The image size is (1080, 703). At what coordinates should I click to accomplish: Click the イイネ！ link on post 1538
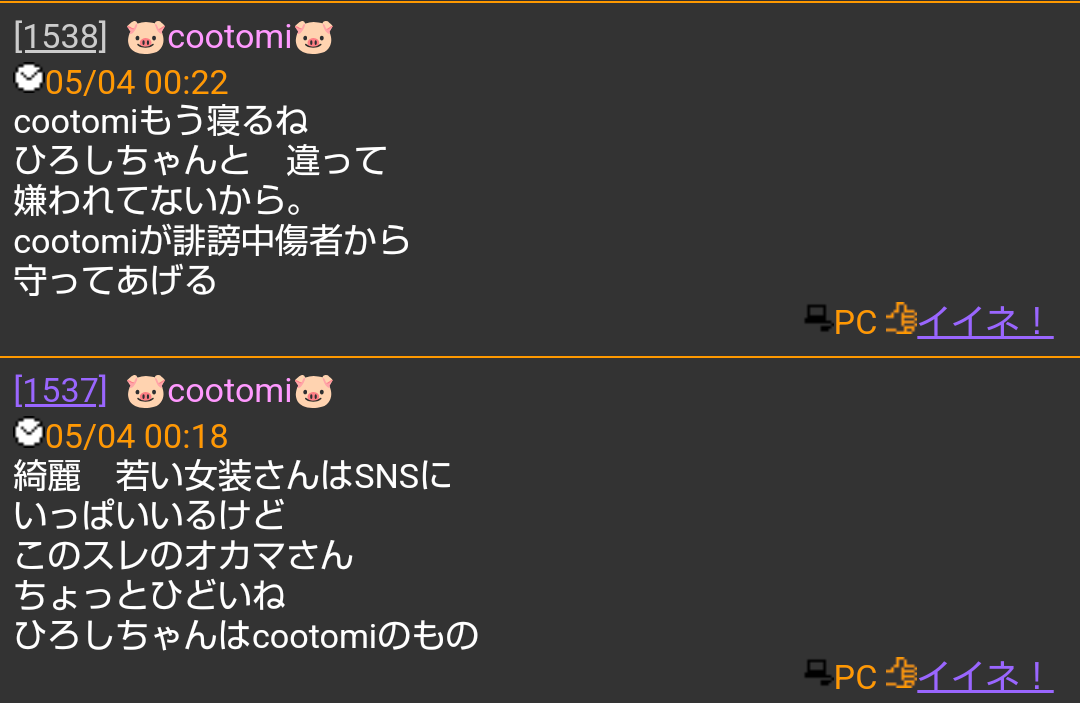tap(985, 322)
